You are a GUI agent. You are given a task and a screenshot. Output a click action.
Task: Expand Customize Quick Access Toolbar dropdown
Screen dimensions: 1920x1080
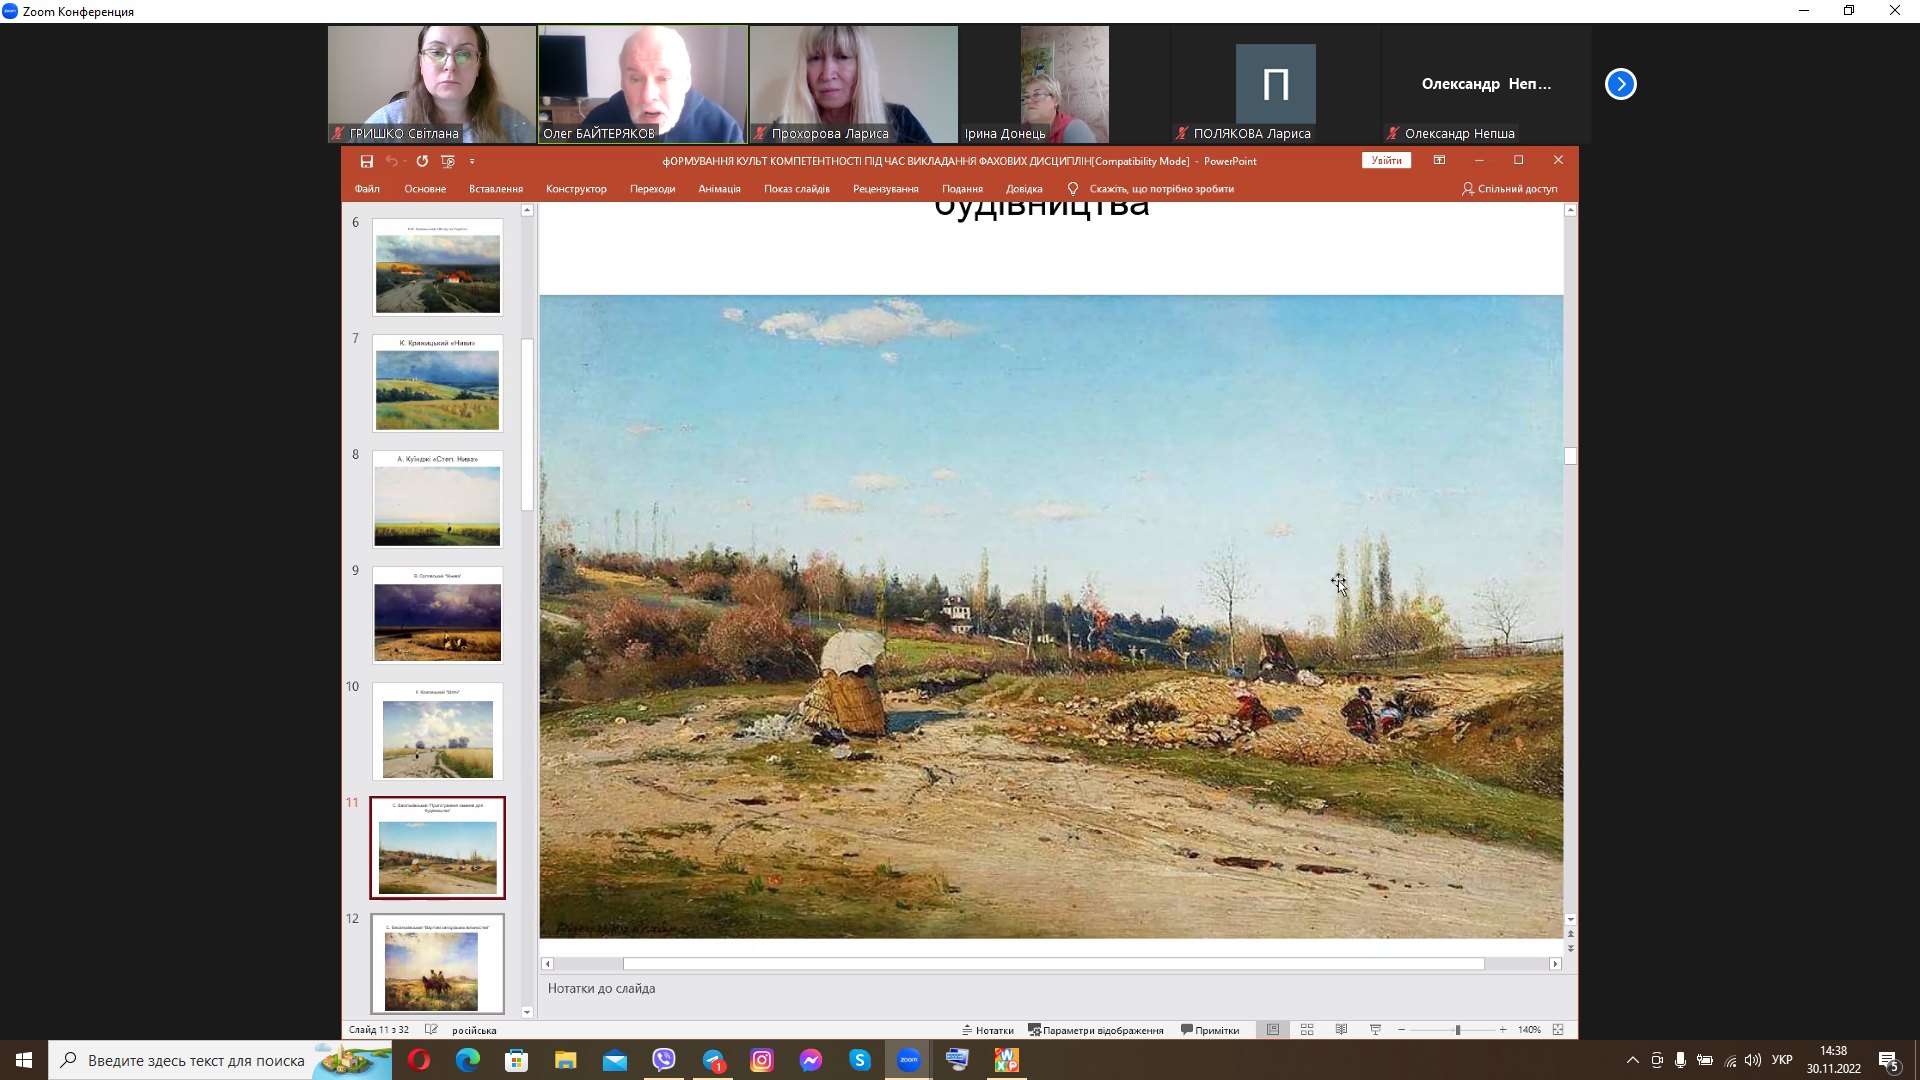[472, 161]
